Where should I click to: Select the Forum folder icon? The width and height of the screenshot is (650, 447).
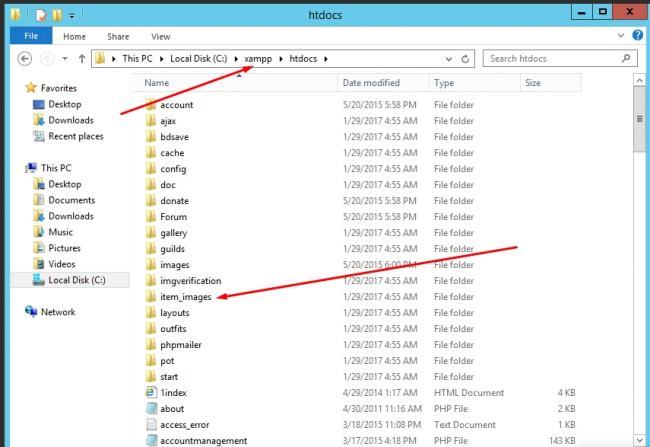tap(151, 216)
